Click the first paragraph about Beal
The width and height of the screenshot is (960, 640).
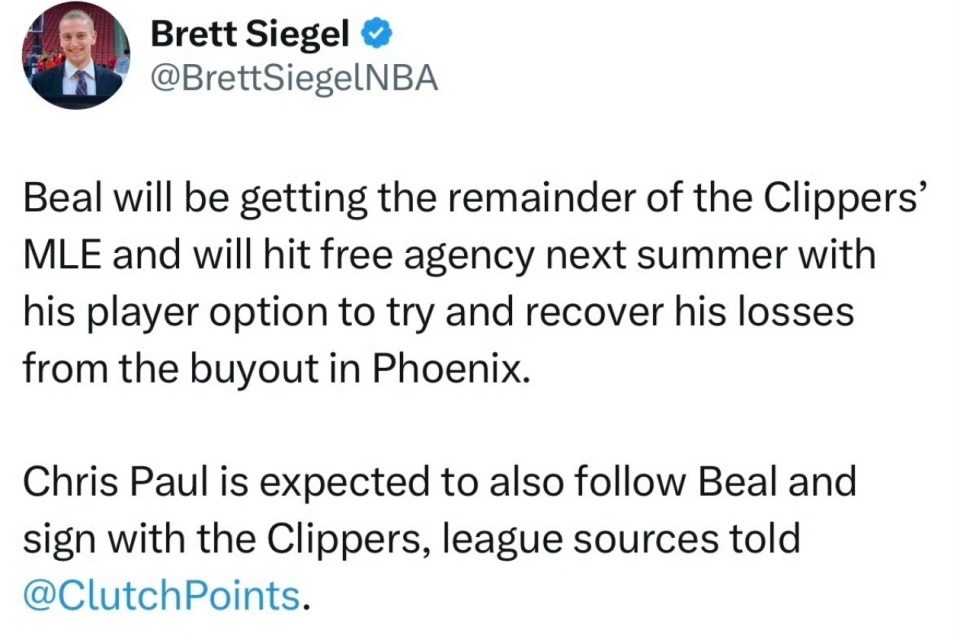(x=471, y=284)
